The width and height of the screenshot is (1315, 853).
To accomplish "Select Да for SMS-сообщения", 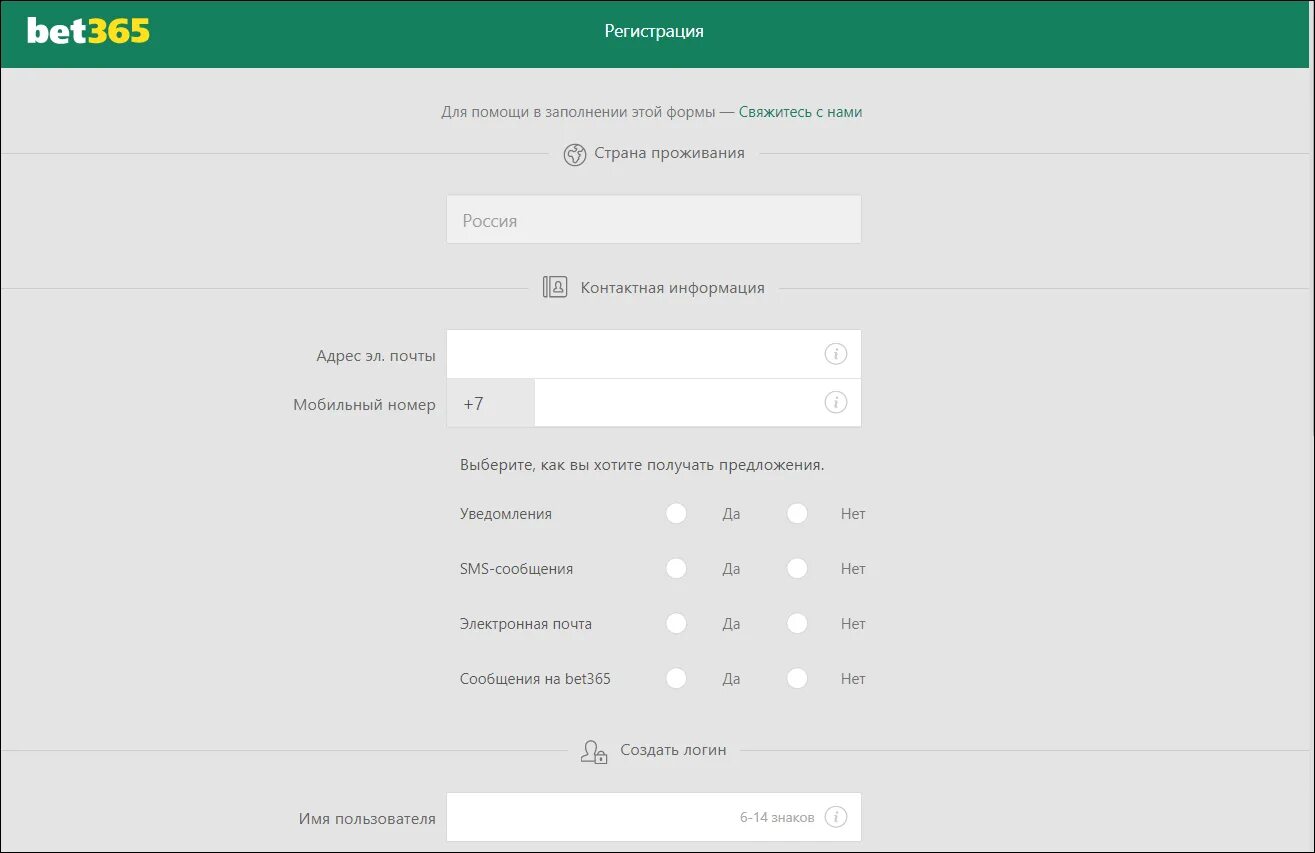I will 677,569.
